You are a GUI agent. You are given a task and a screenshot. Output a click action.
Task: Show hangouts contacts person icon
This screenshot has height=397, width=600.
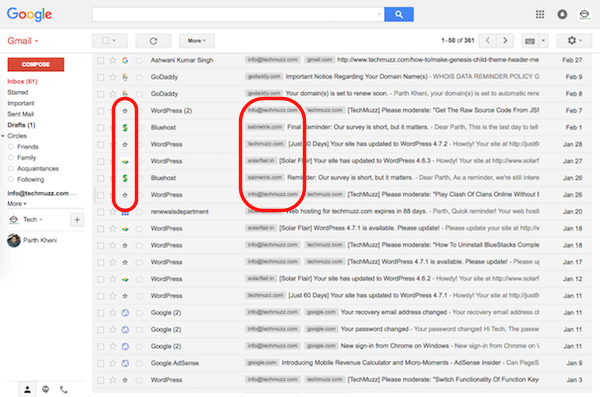click(x=27, y=389)
